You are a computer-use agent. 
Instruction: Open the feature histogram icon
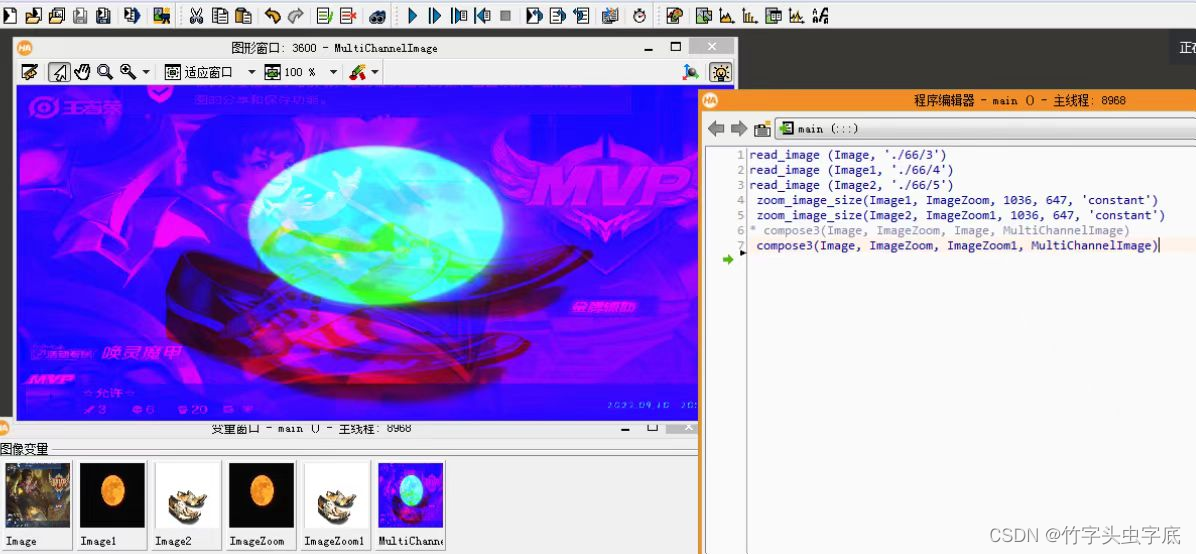[750, 15]
